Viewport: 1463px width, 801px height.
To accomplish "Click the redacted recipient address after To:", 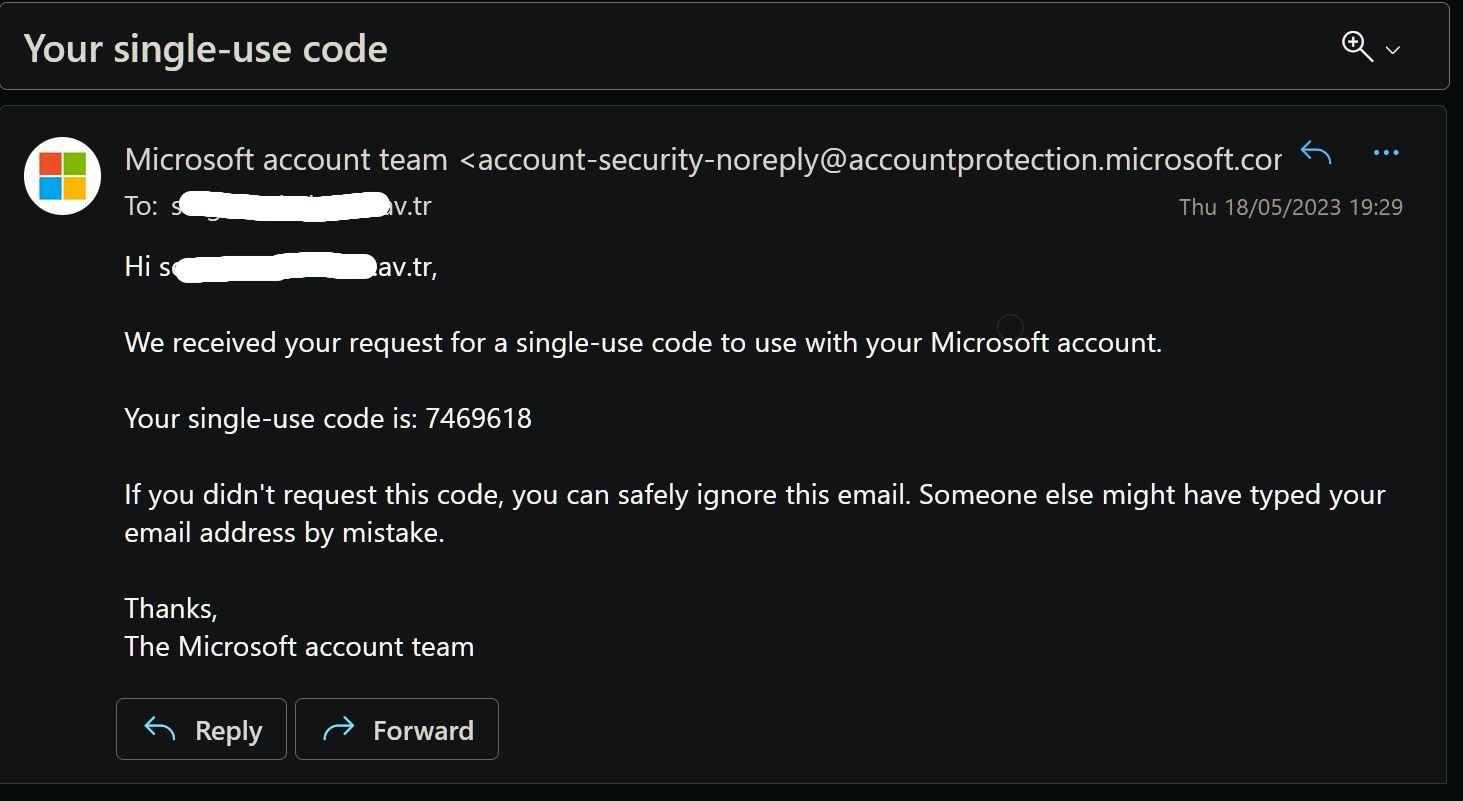I will [x=302, y=206].
